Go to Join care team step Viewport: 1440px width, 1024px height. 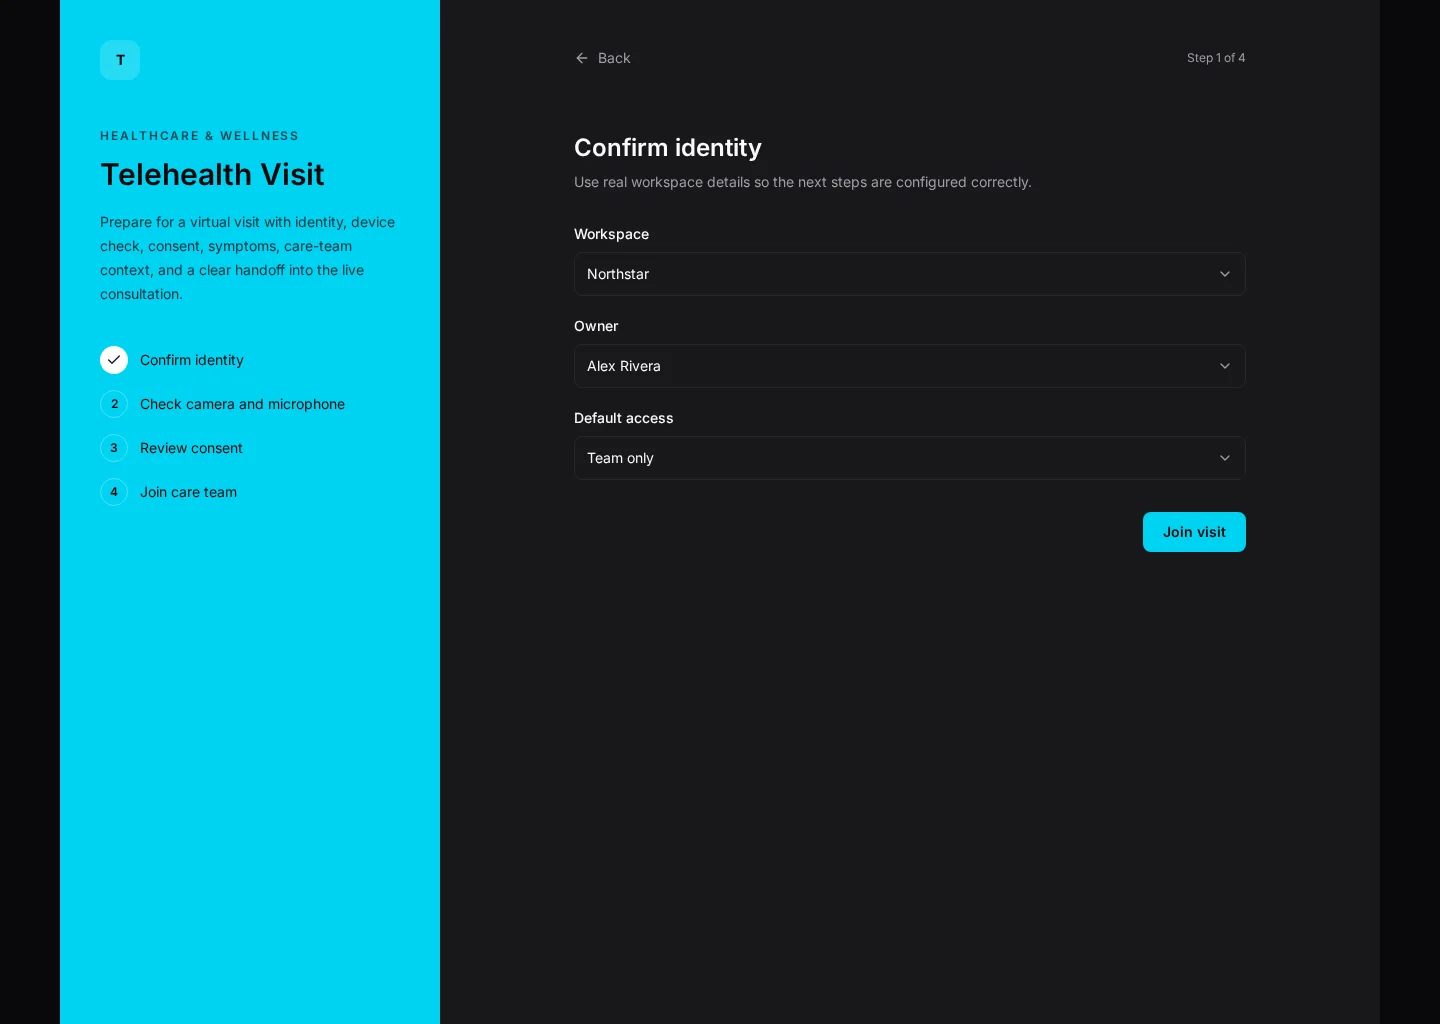188,492
